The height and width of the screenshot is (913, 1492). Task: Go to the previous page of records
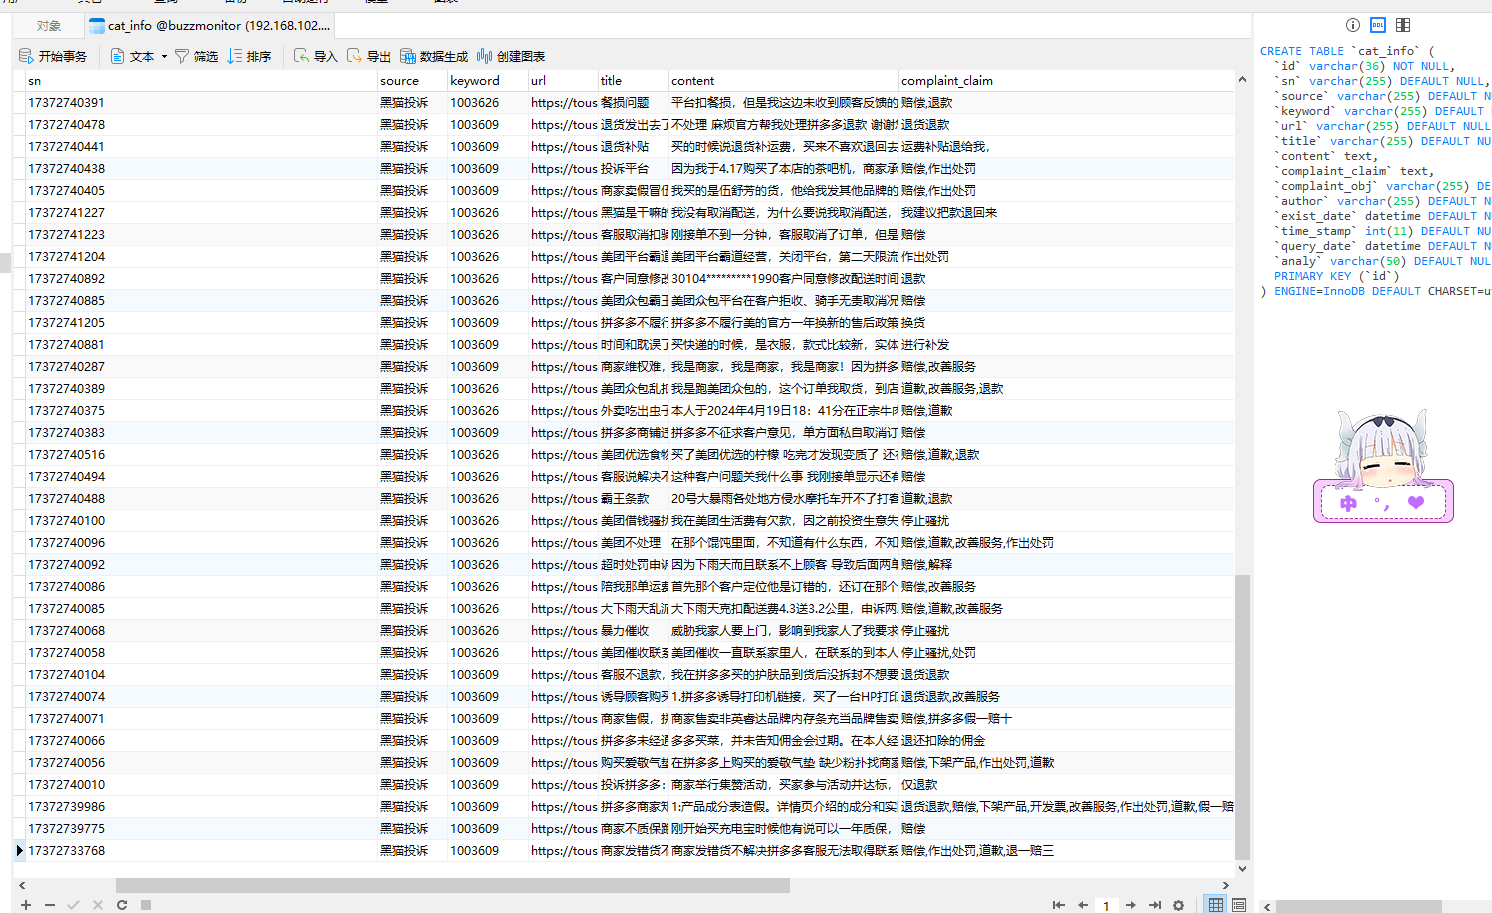coord(1082,905)
